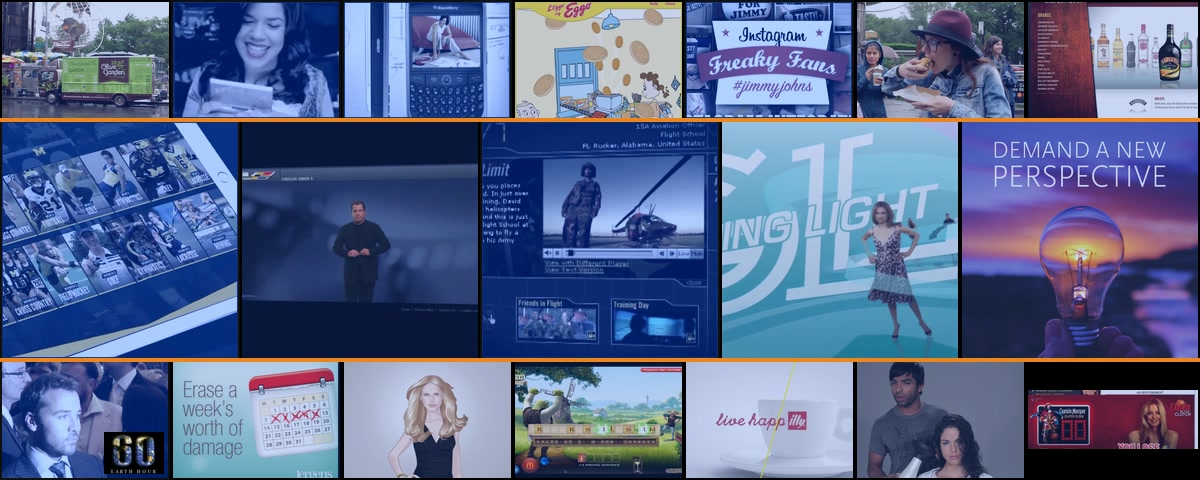The width and height of the screenshot is (1200, 480).
Task: Open the Captain Morgan advertisement thumbnail
Action: pyautogui.click(x=1112, y=420)
